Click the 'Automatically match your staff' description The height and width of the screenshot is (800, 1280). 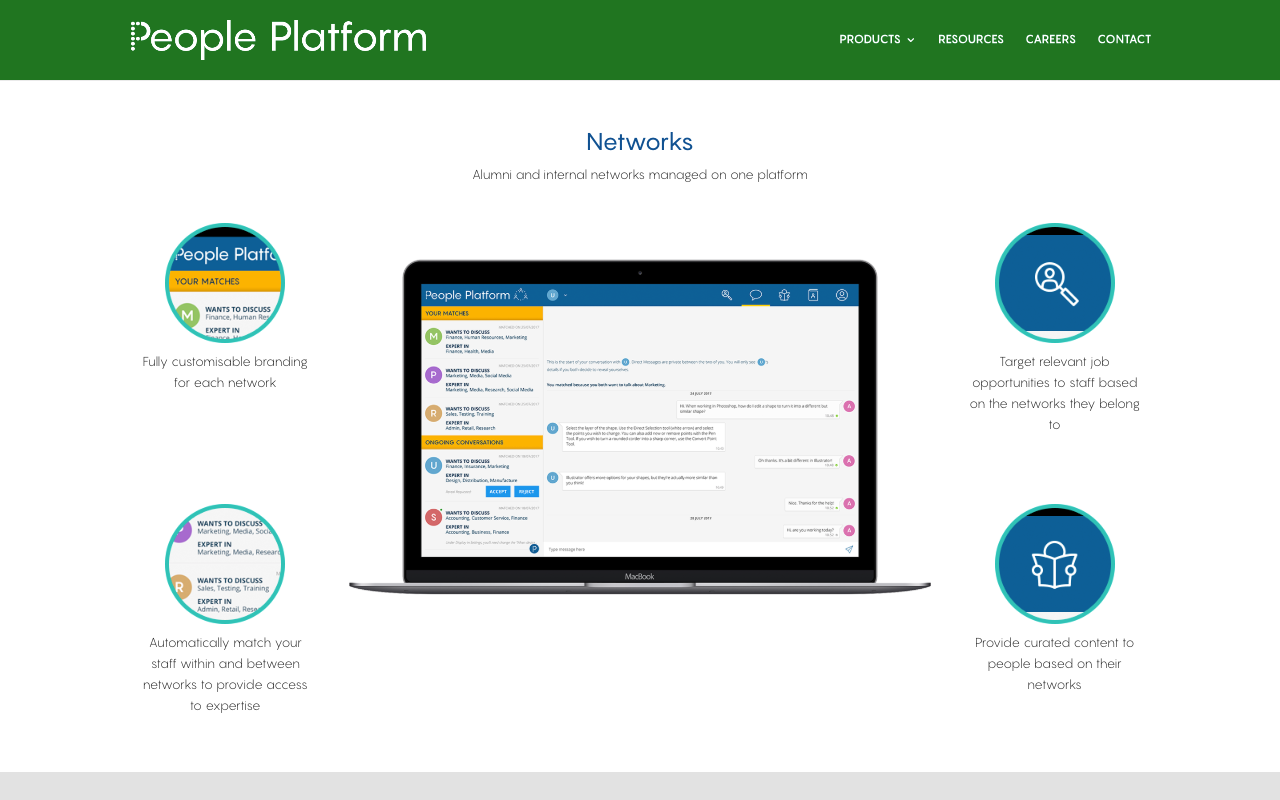[225, 674]
